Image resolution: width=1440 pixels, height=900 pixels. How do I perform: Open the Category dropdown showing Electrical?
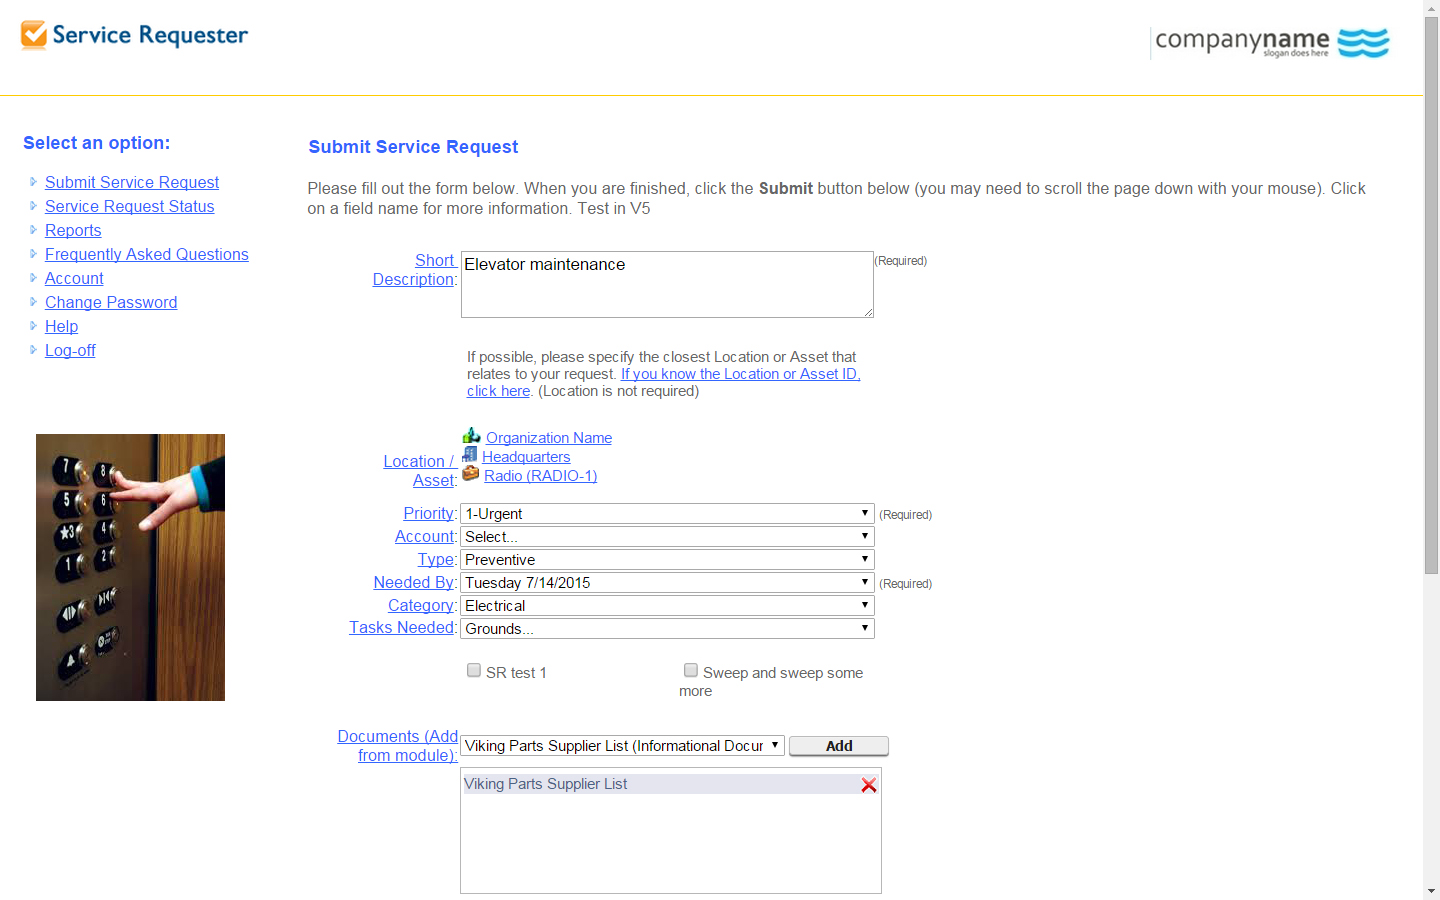668,606
